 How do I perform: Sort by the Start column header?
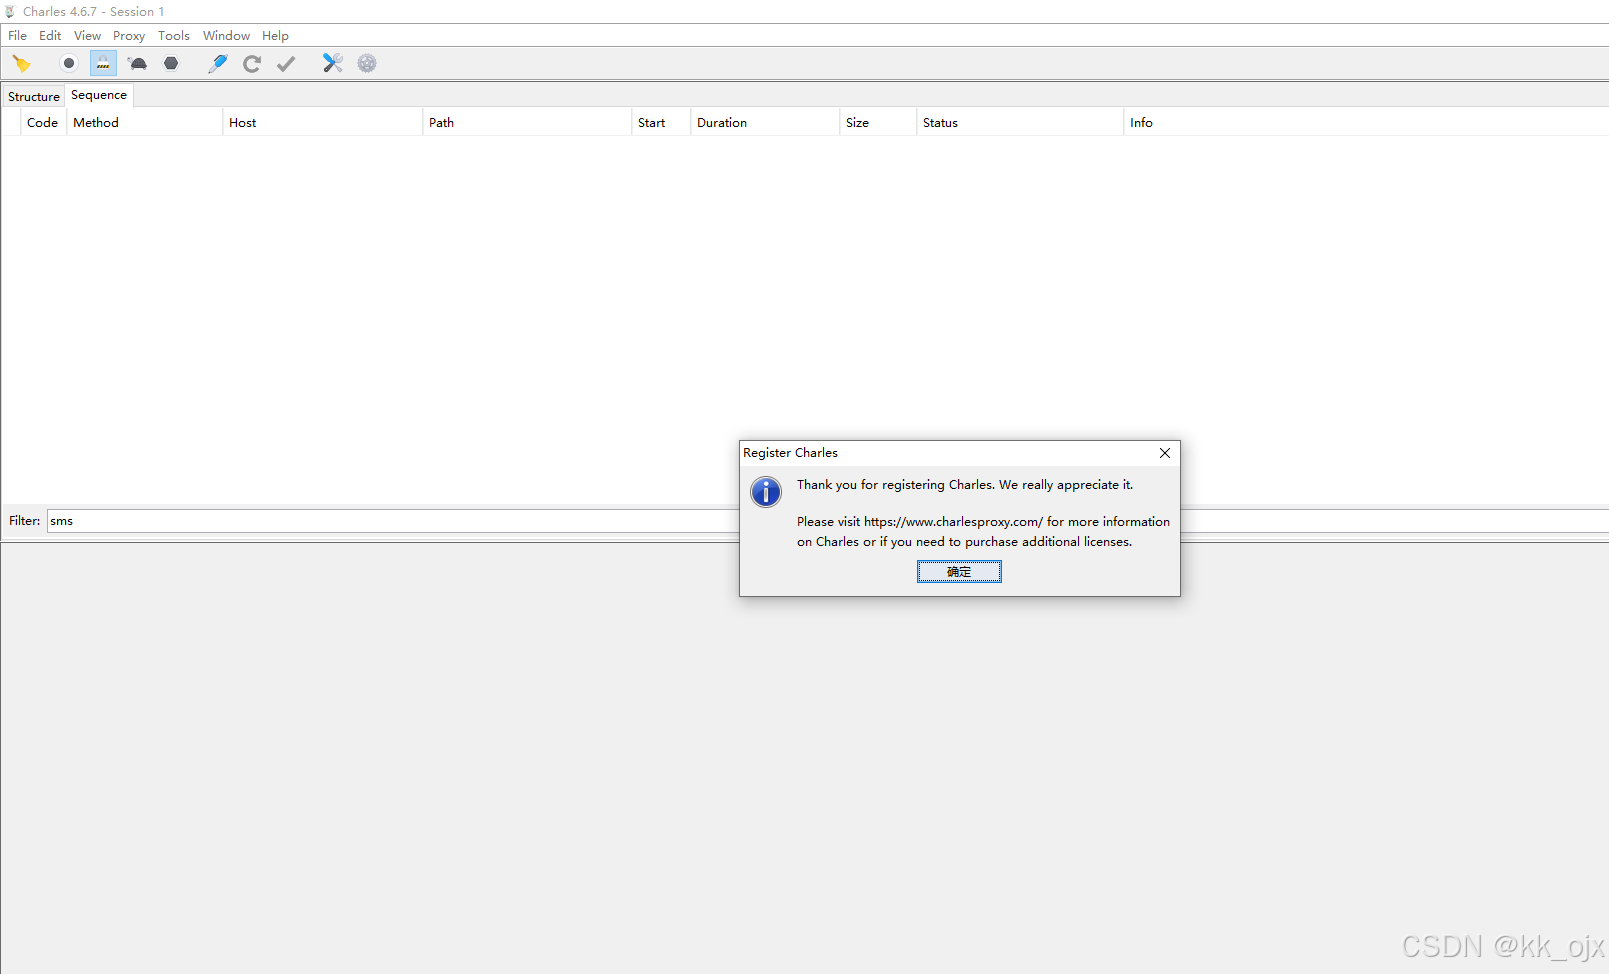click(660, 123)
